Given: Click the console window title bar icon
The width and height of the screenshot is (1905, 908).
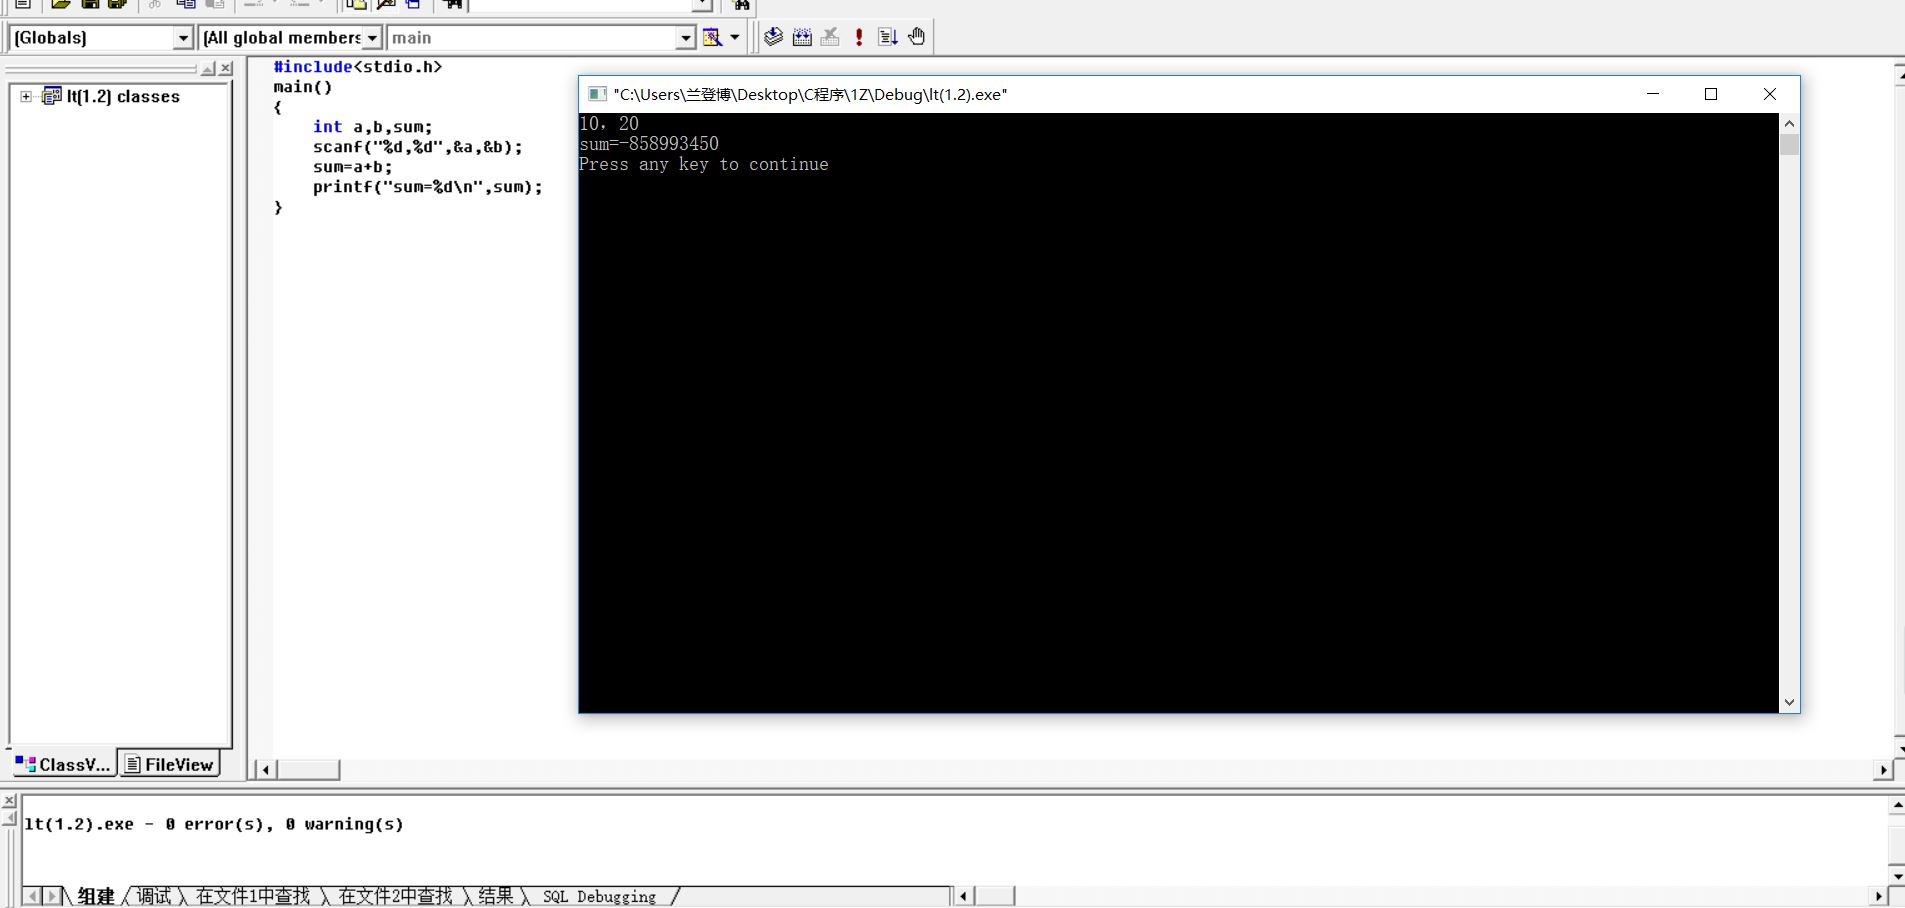Looking at the screenshot, I should click(x=597, y=94).
